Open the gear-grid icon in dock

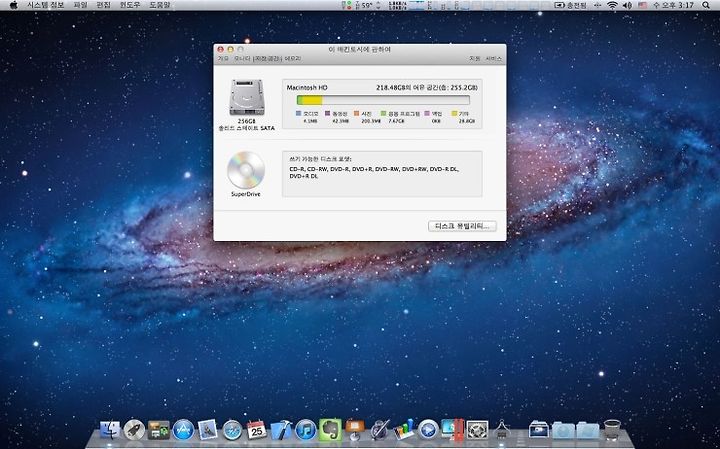(478, 430)
